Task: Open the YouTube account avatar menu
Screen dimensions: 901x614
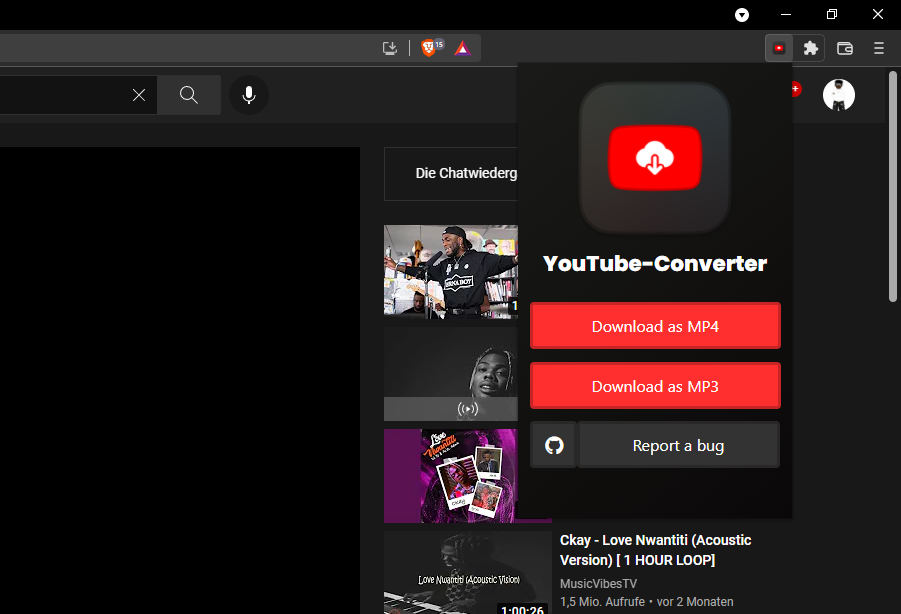Action: pyautogui.click(x=838, y=95)
